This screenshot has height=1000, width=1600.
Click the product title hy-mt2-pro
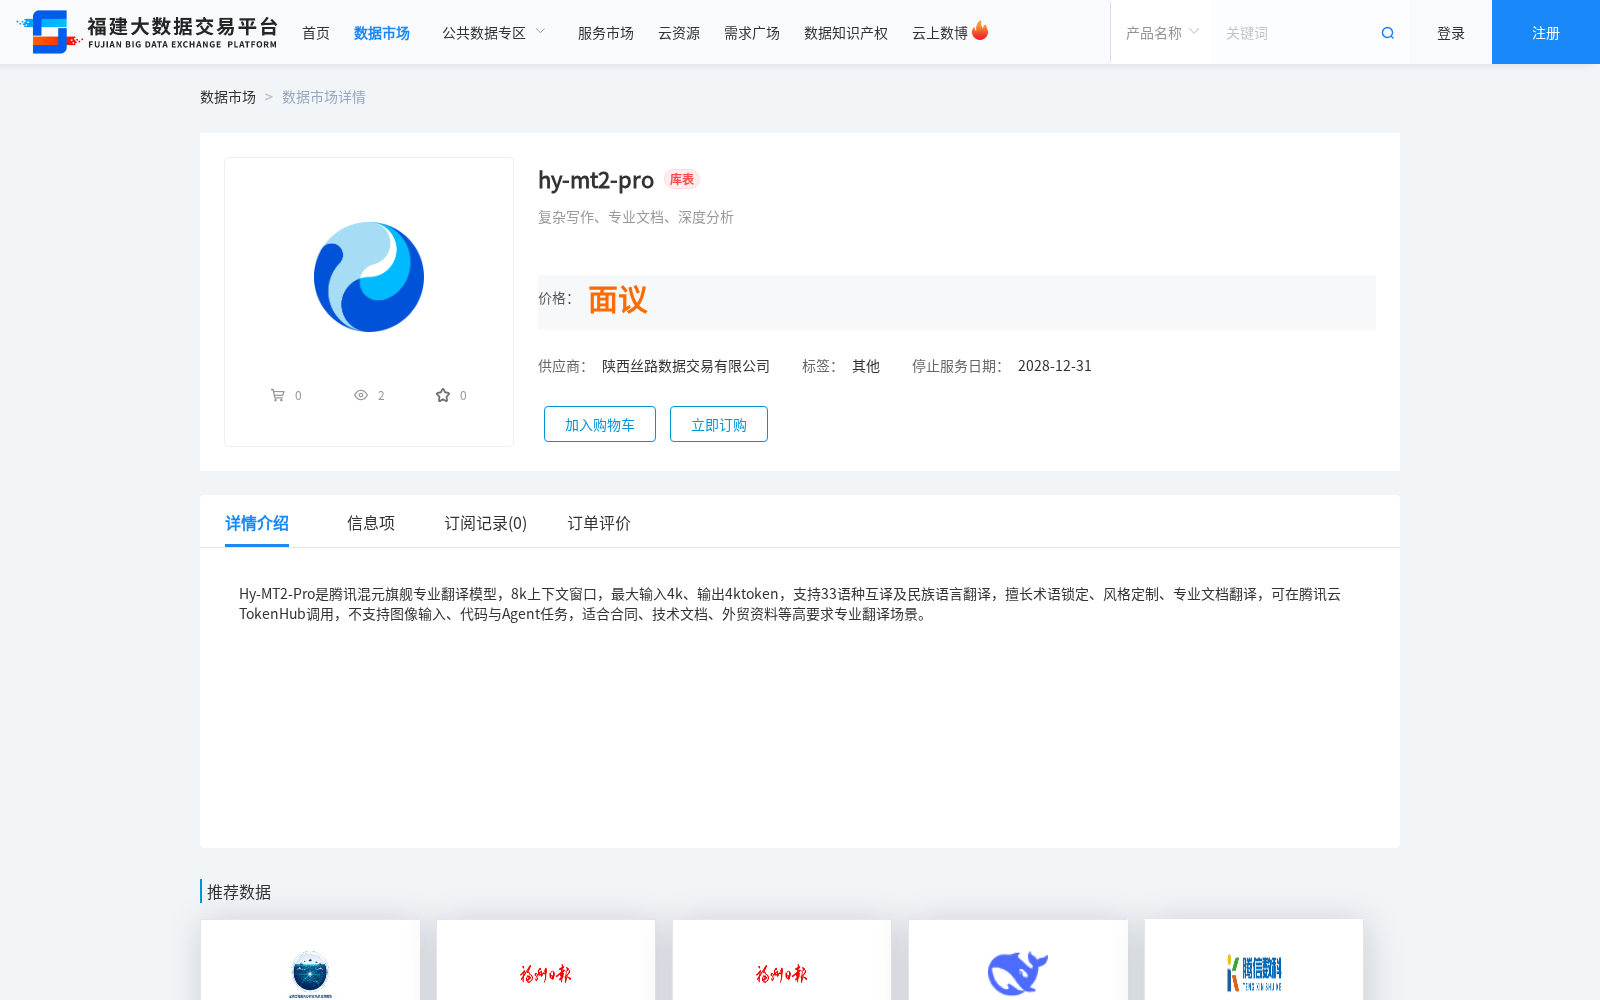point(596,180)
